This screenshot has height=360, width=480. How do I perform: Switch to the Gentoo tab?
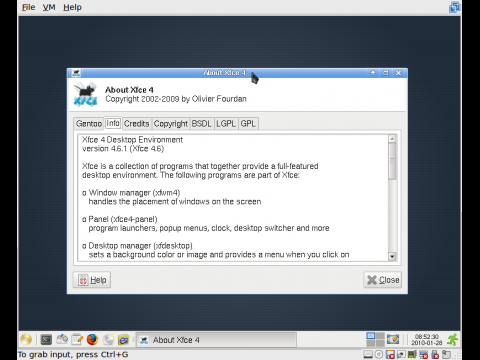point(89,124)
